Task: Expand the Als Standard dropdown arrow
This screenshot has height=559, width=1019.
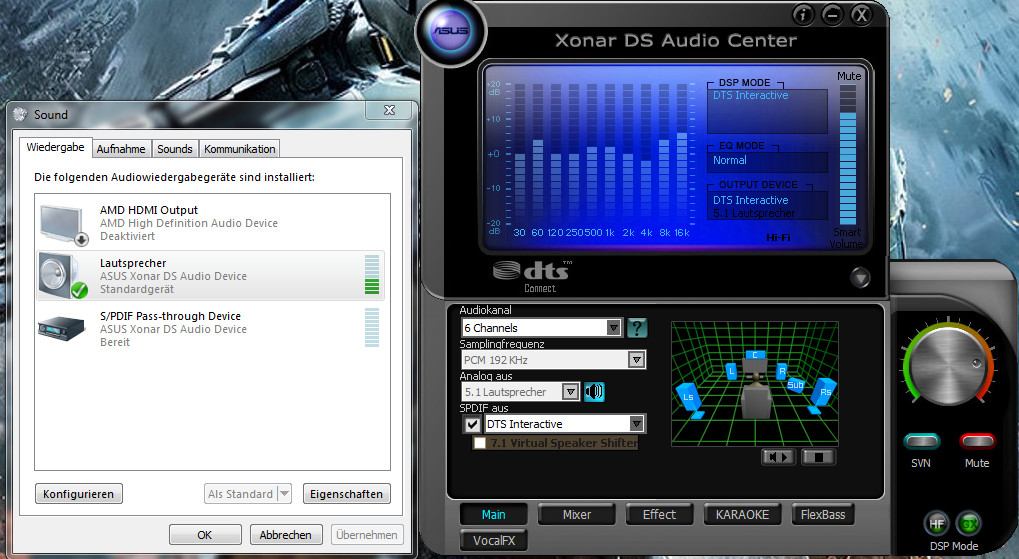Action: (x=284, y=494)
